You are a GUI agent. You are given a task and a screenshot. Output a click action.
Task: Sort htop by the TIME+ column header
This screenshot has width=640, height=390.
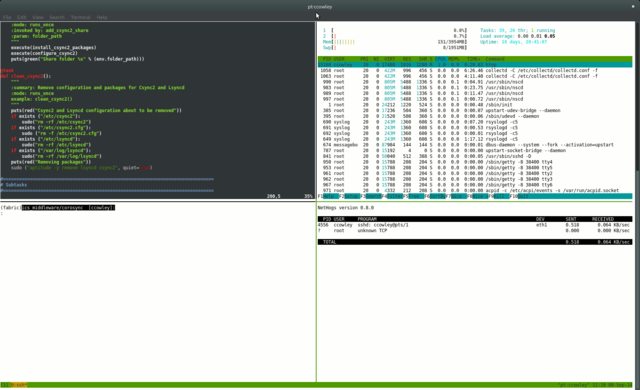click(x=473, y=59)
